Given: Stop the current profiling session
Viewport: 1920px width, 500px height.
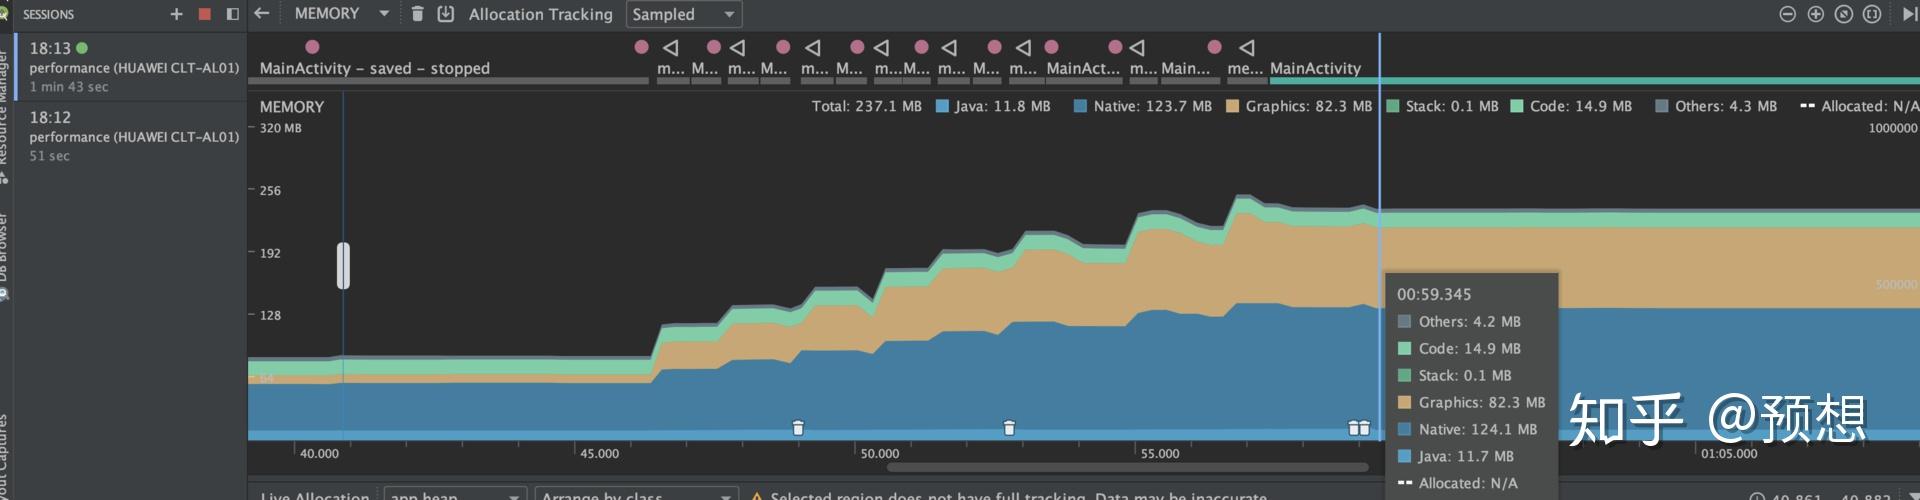Looking at the screenshot, I should pos(205,14).
